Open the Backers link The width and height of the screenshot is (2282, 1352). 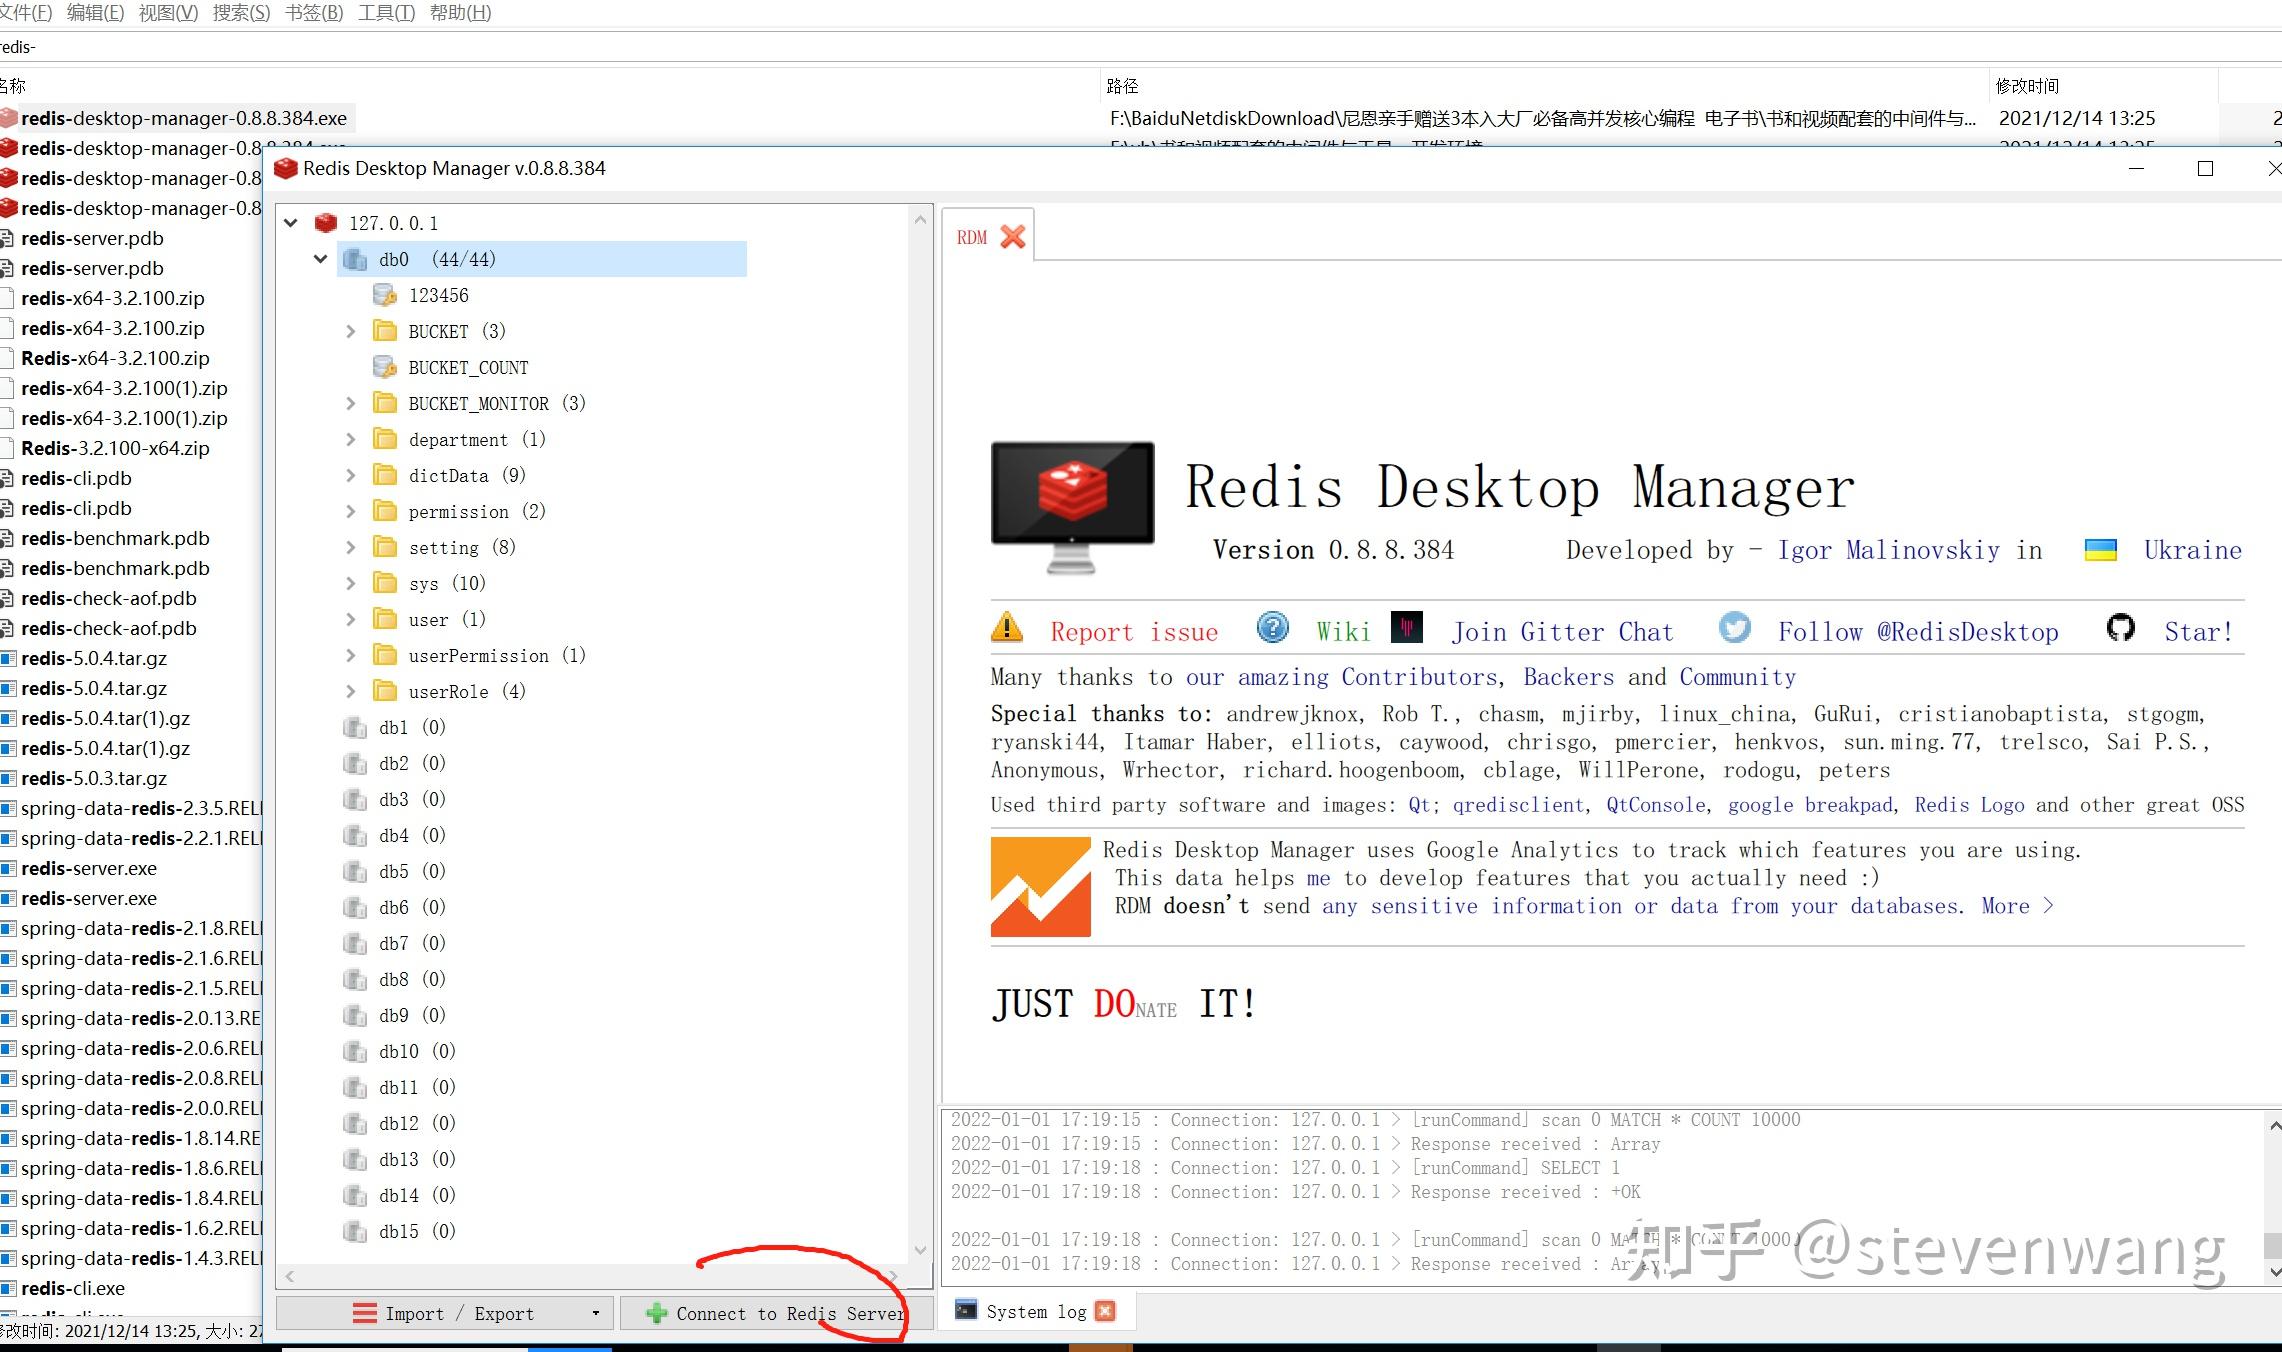pos(1568,677)
